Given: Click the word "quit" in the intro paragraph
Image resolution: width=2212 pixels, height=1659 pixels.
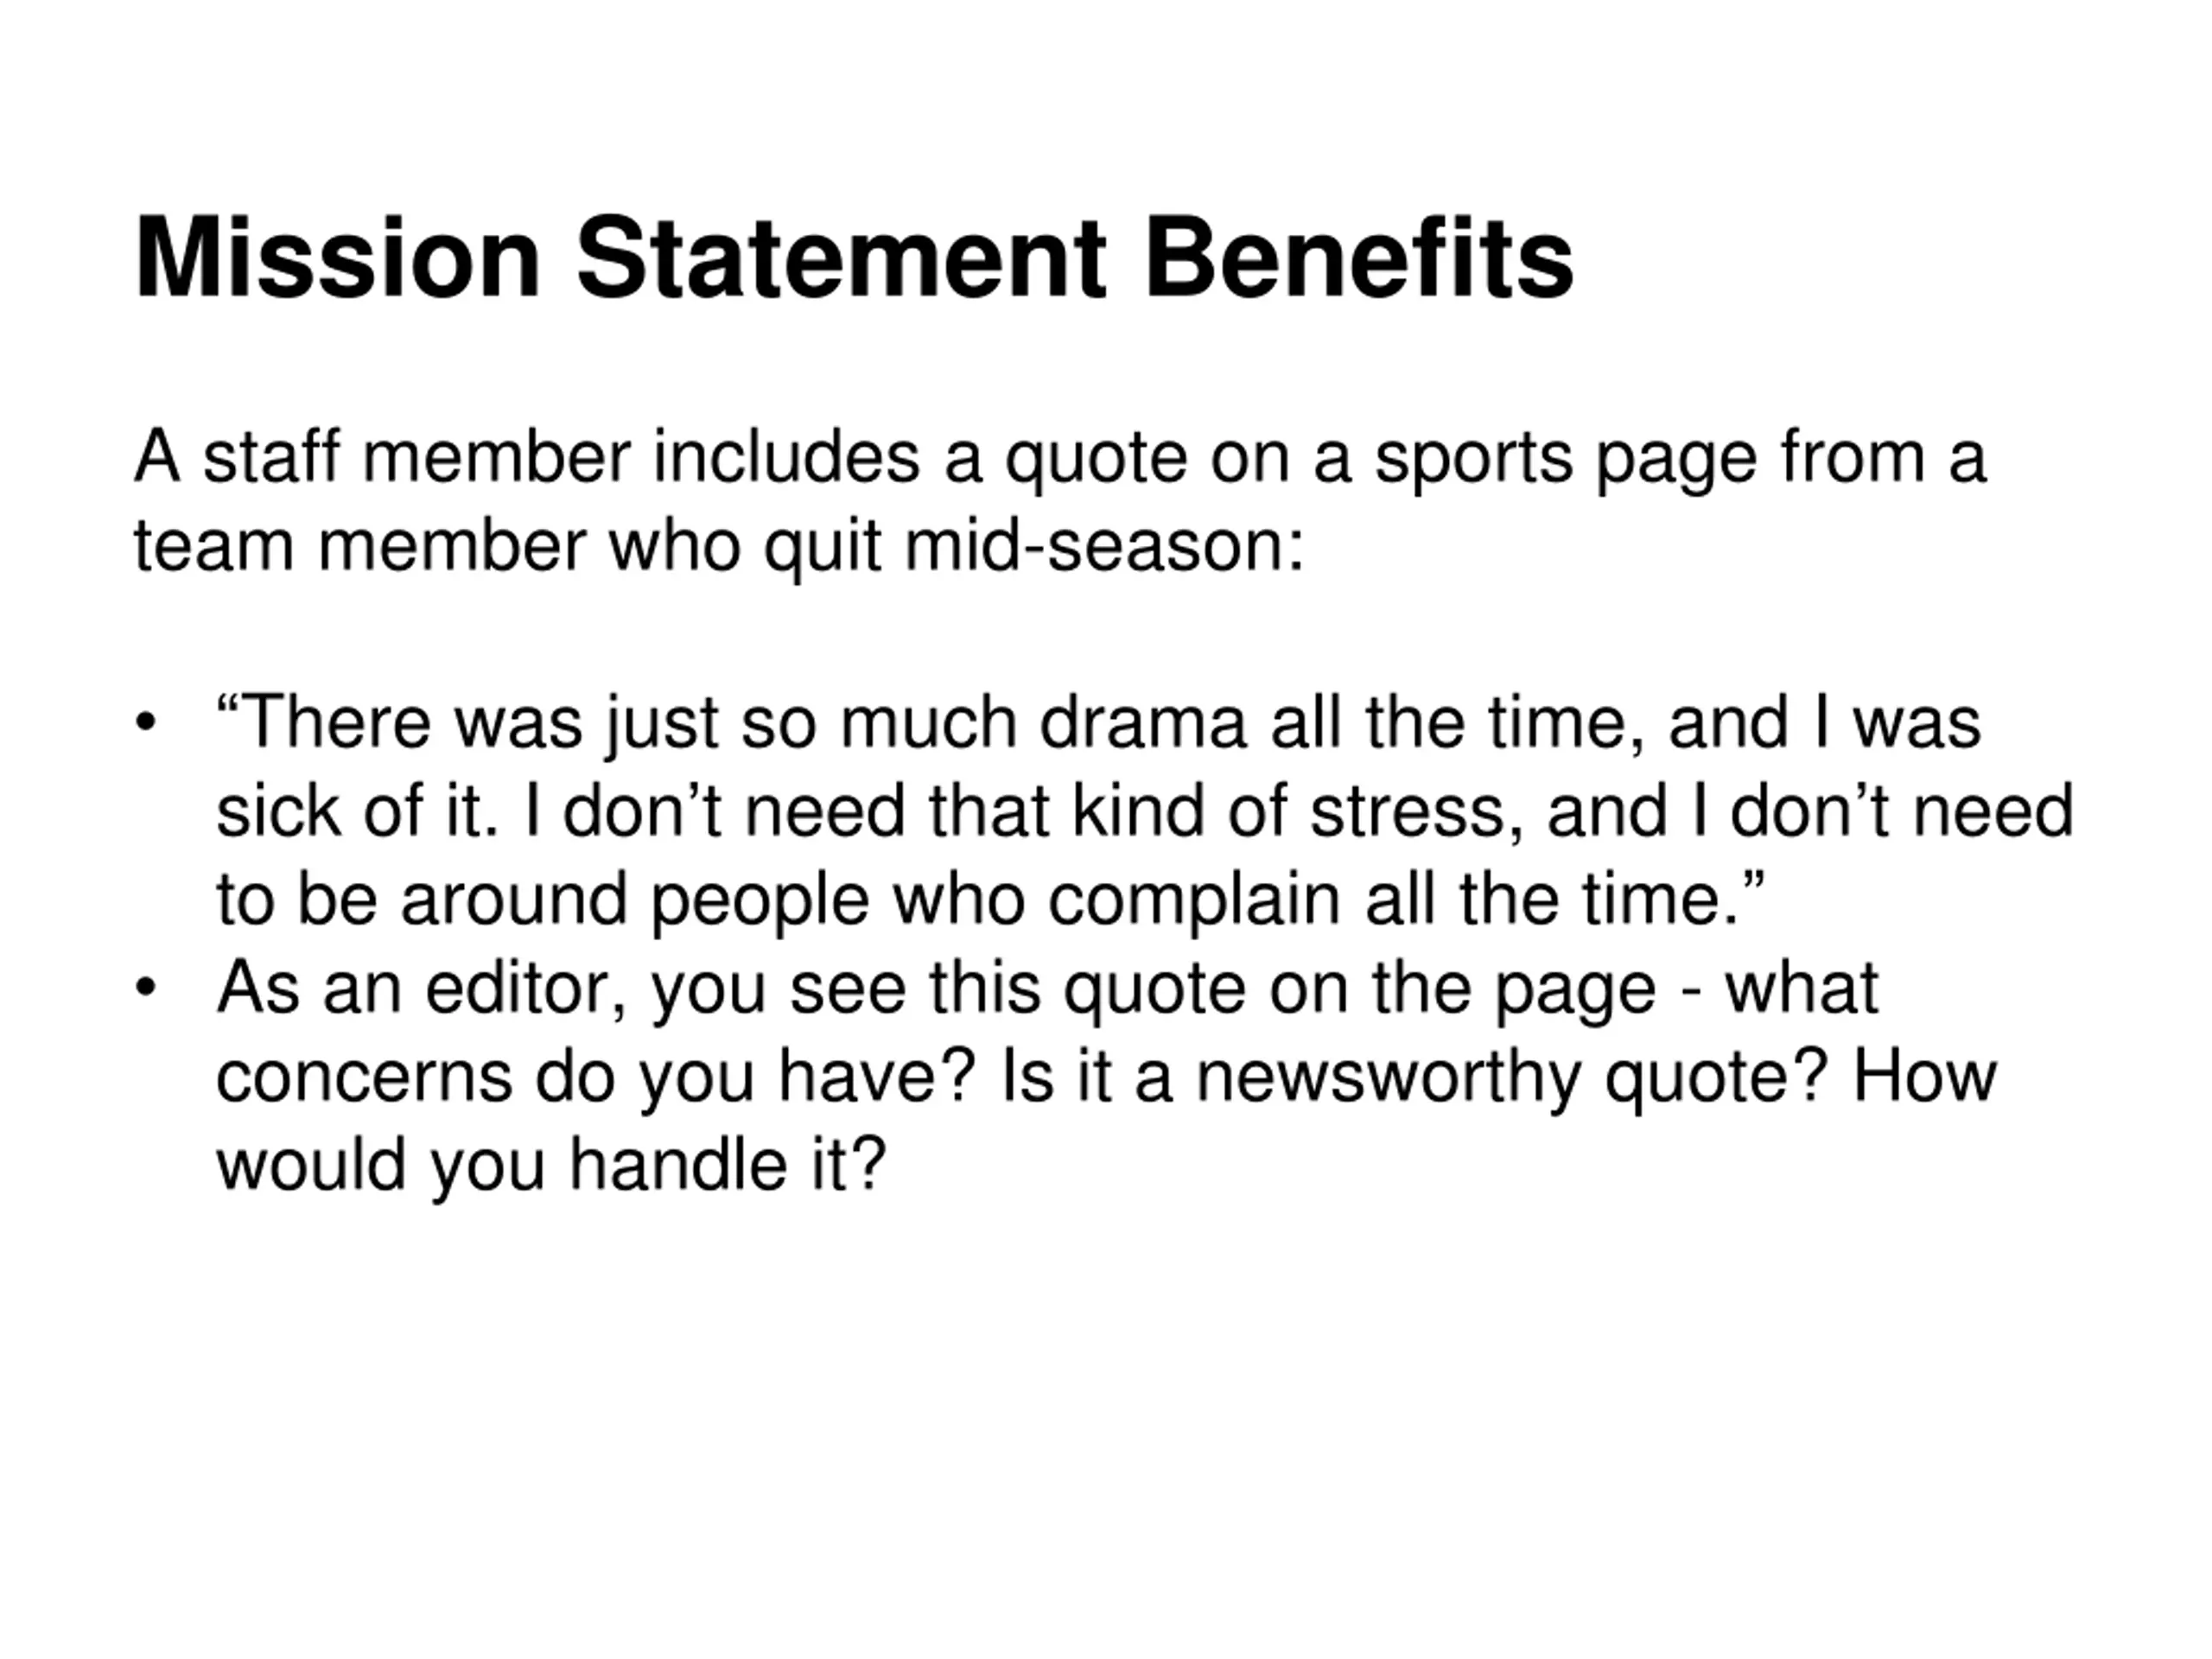Looking at the screenshot, I should click(x=823, y=548).
